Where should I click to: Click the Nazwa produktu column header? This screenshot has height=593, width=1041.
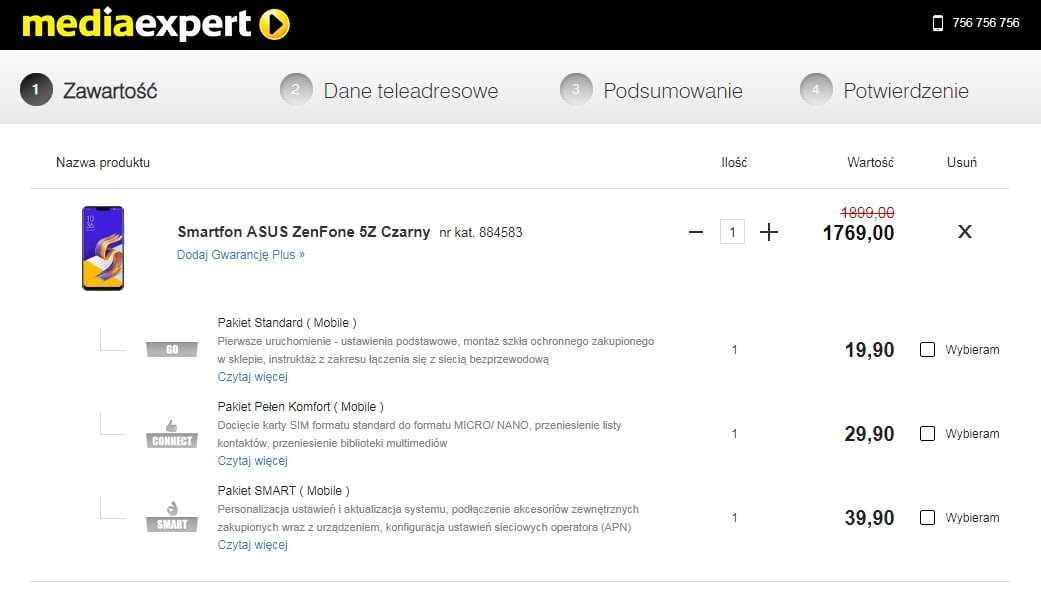point(103,162)
